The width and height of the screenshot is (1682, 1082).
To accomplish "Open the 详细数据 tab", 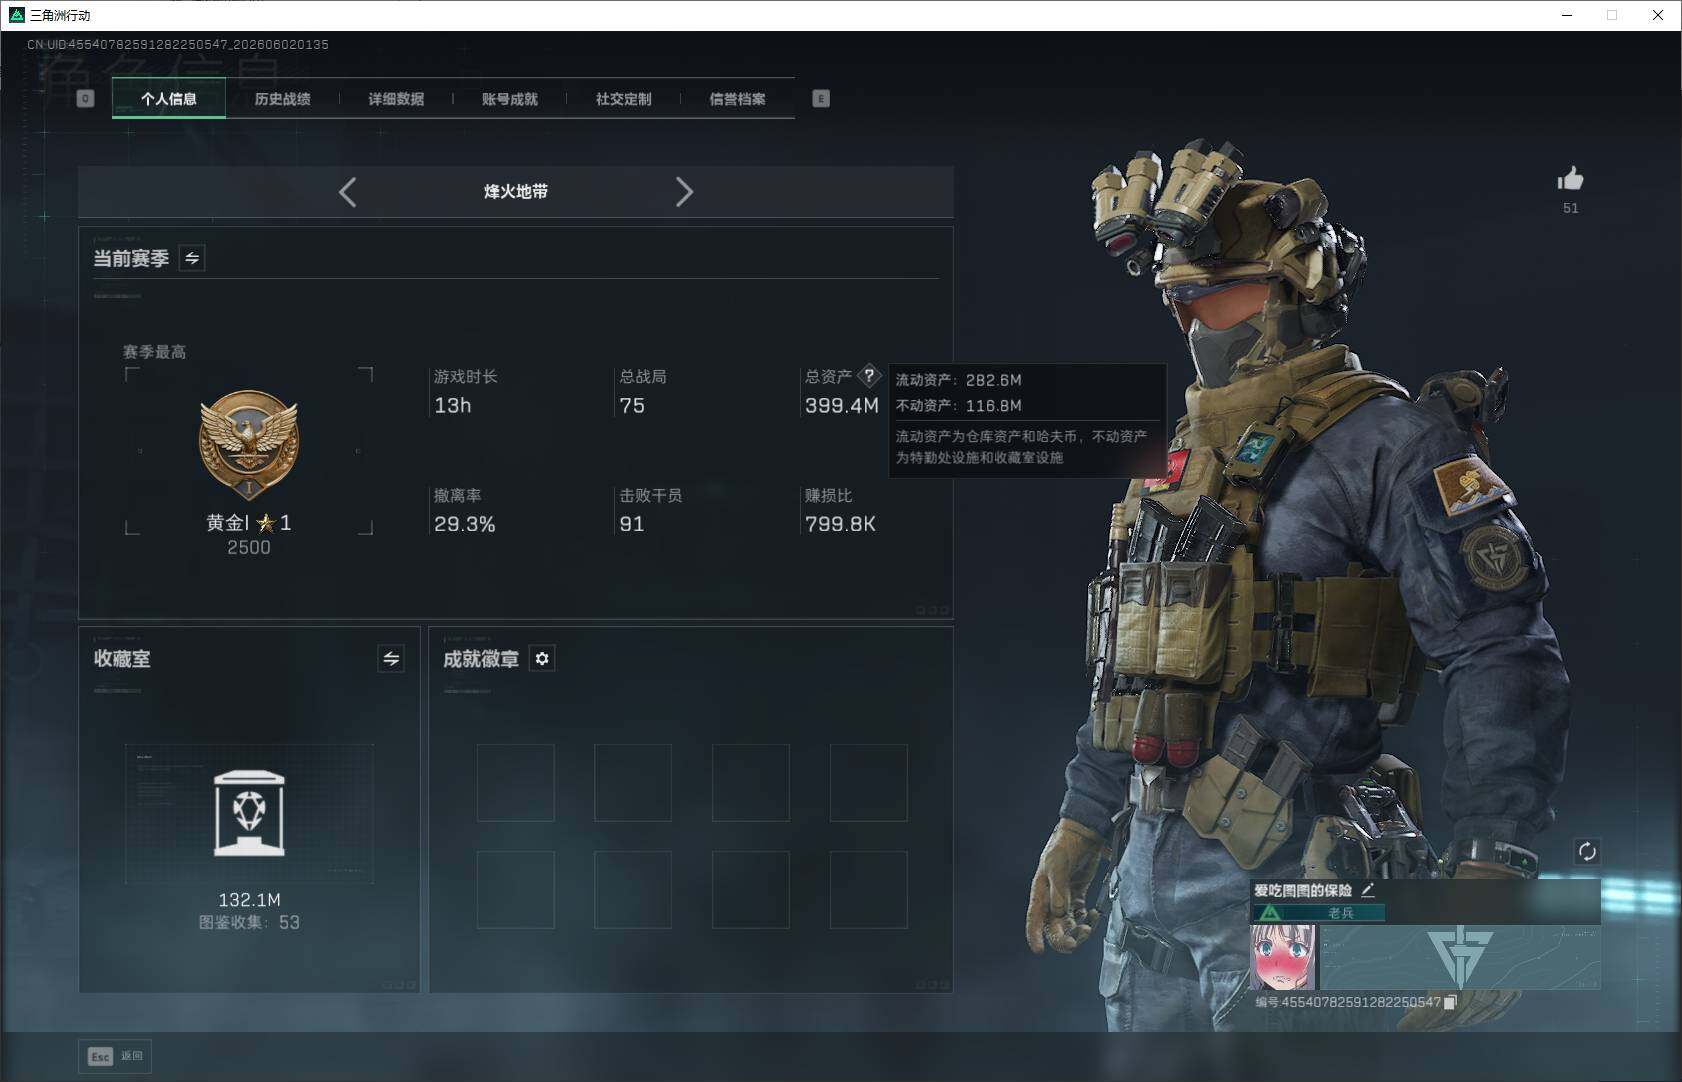I will coord(396,98).
